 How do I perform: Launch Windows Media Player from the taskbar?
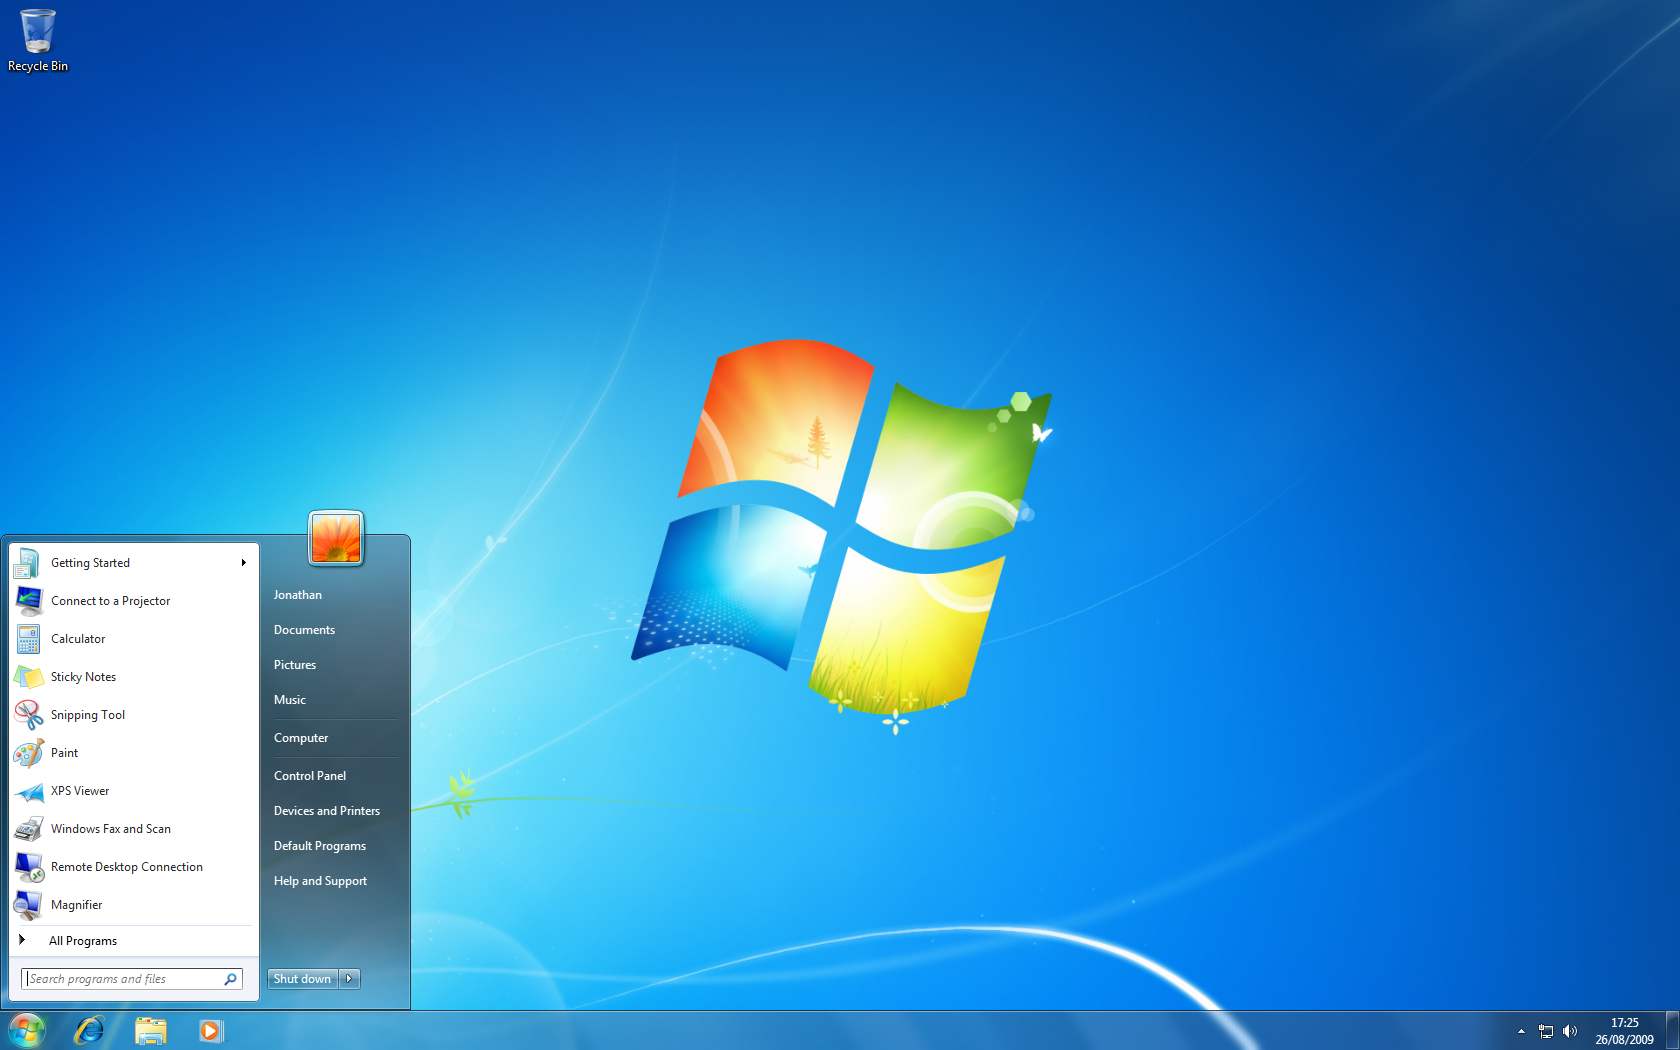click(x=210, y=1030)
